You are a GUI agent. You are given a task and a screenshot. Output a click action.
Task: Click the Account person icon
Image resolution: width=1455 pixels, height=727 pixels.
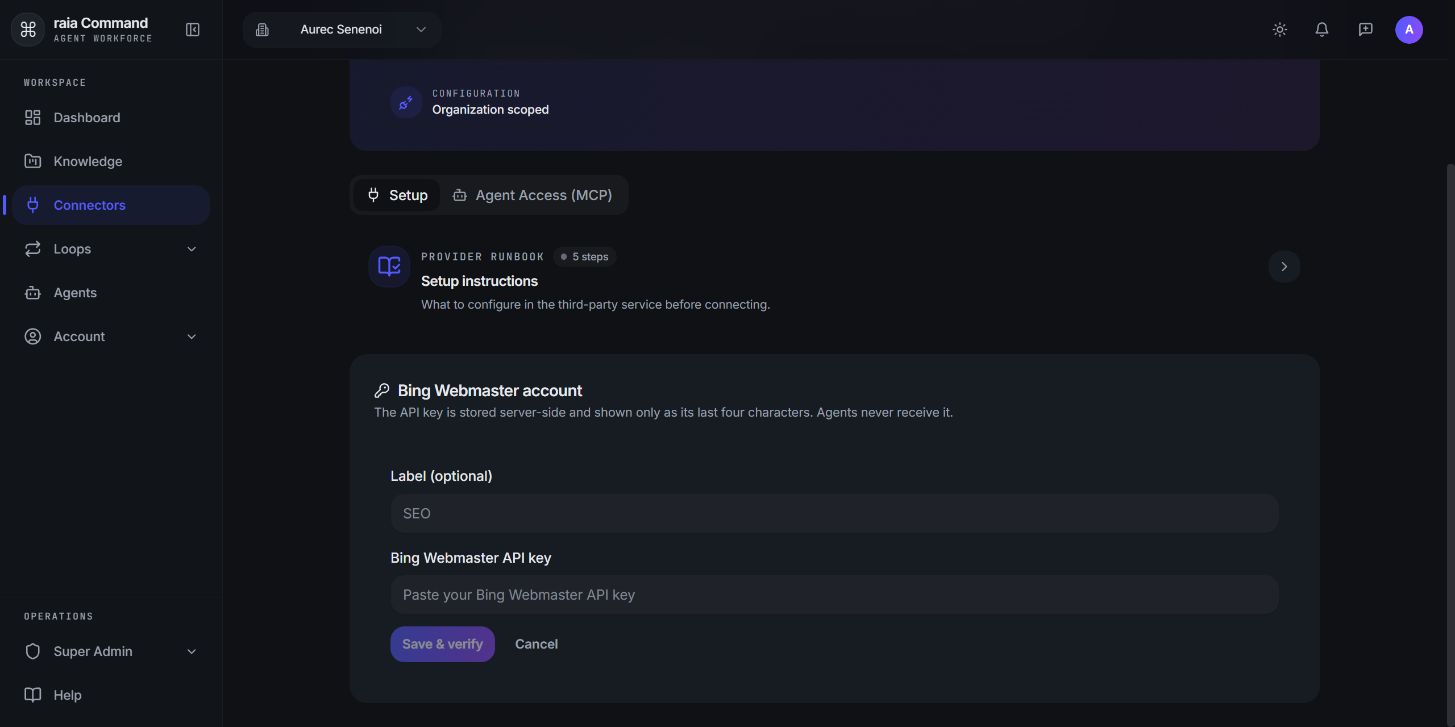(33, 337)
